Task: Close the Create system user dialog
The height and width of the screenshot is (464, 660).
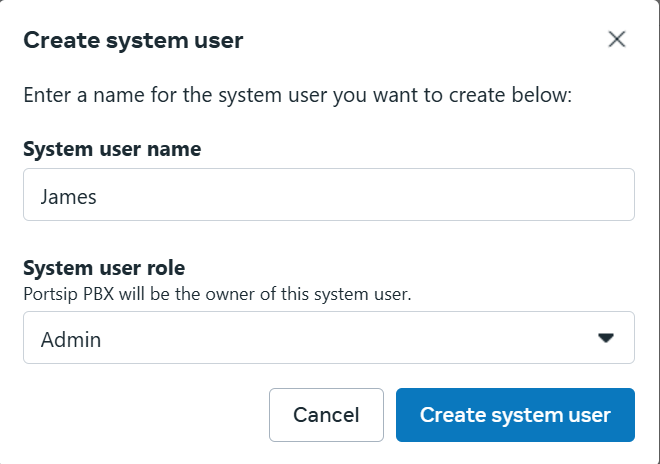Action: click(617, 40)
